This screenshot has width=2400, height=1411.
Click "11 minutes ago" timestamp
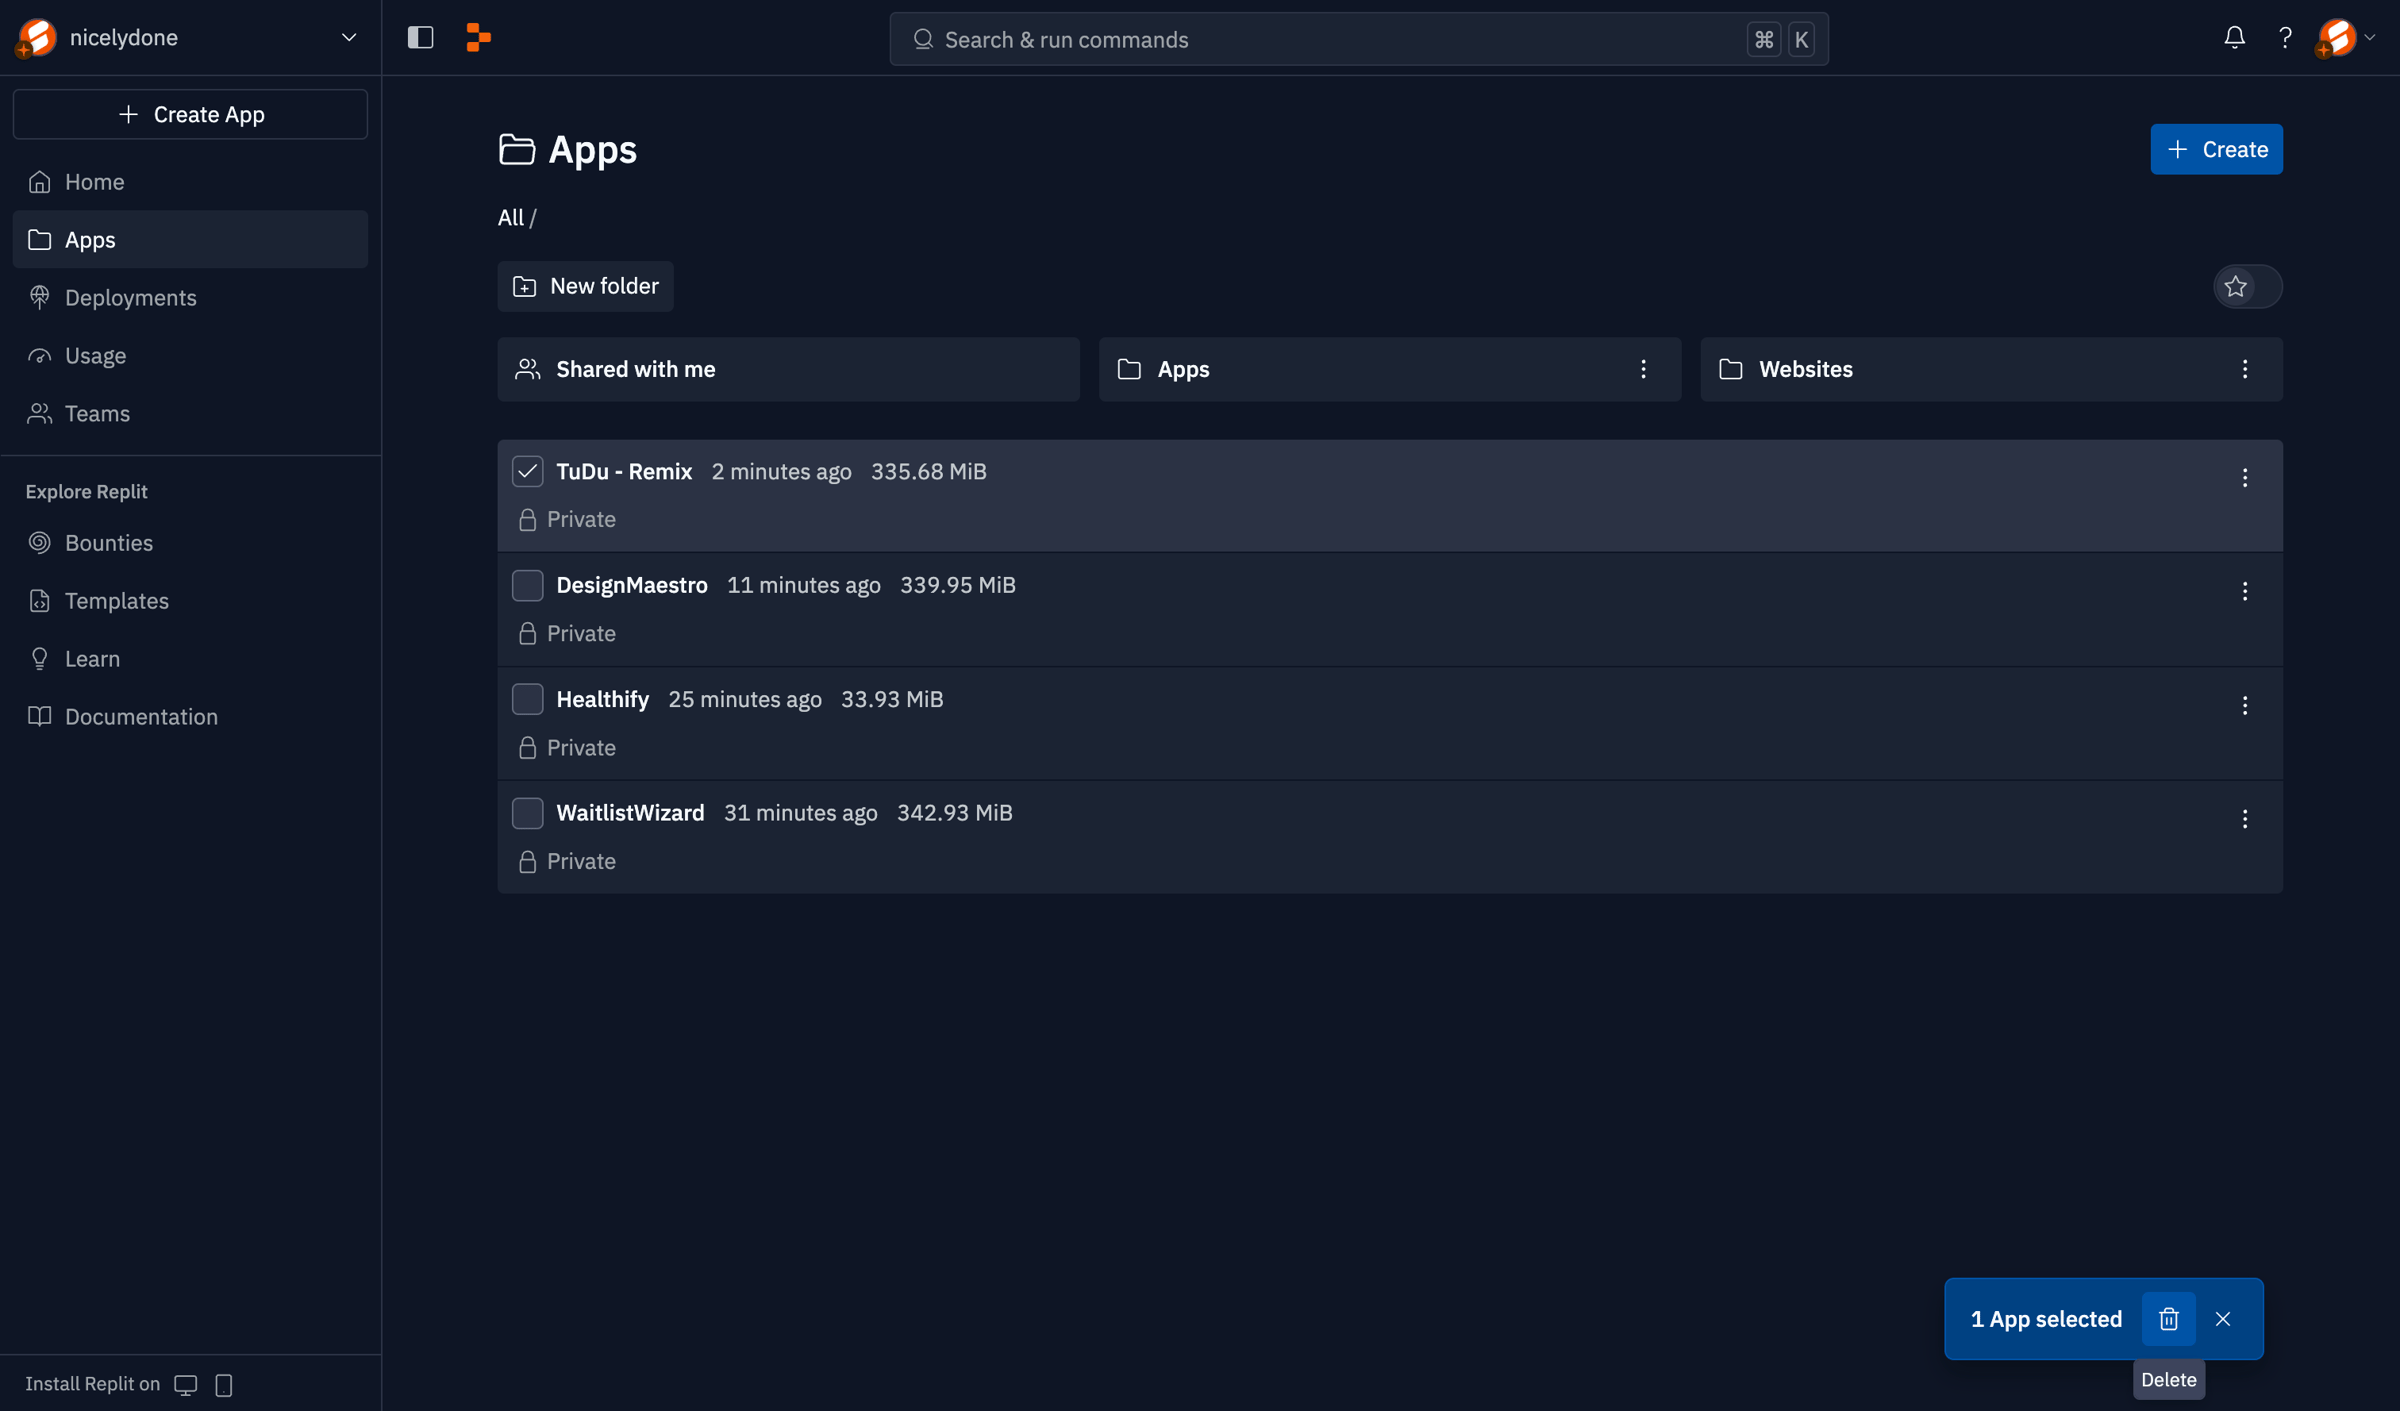[x=804, y=585]
